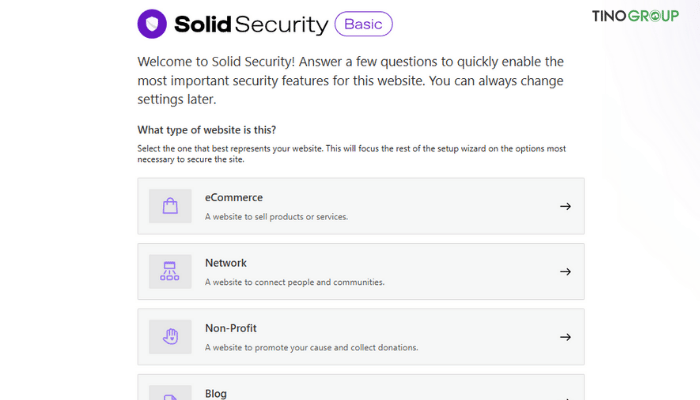Select the Blog website type card
The width and height of the screenshot is (700, 400).
pos(361,387)
